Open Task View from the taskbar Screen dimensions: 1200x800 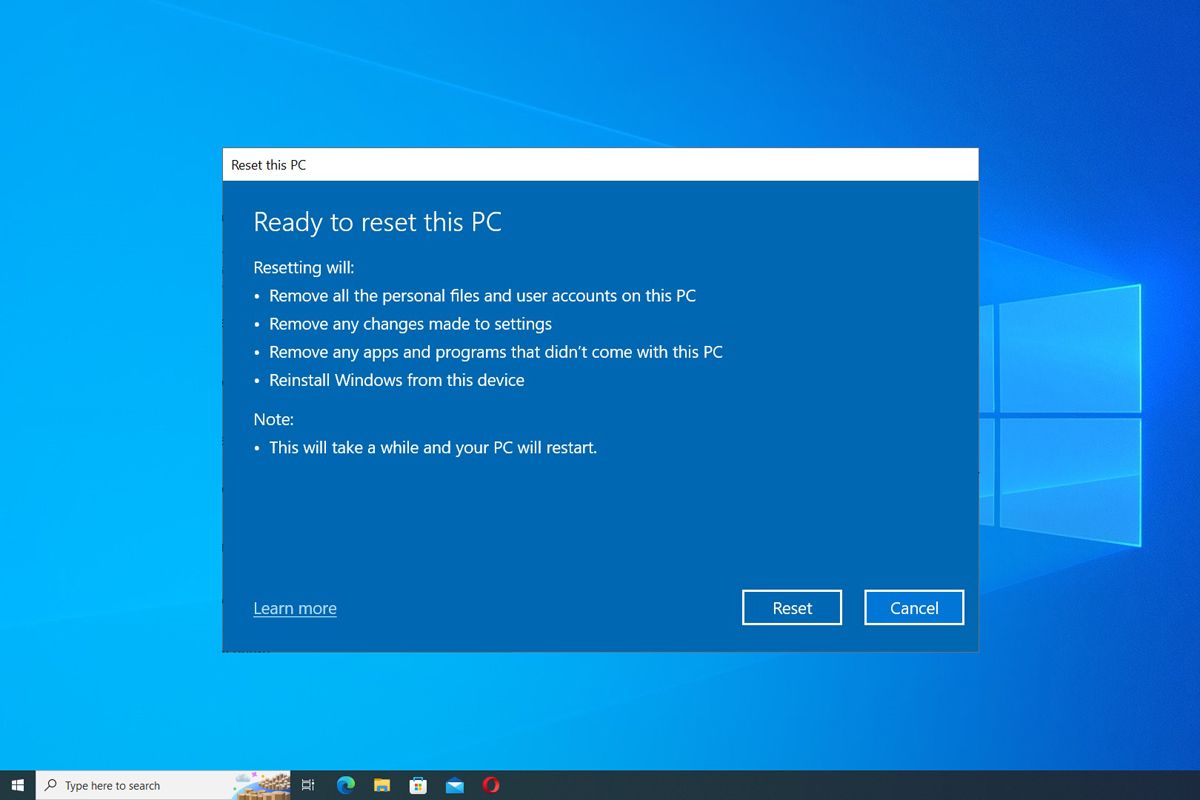[308, 785]
